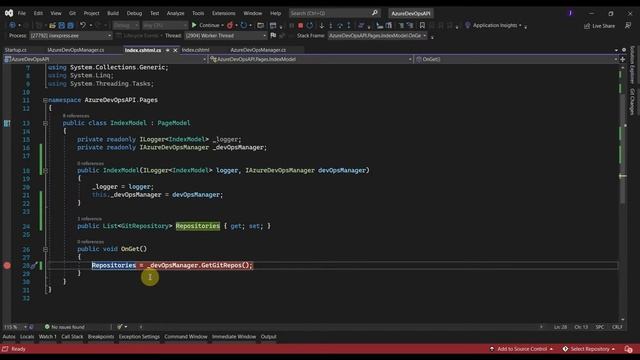640x360 pixels.
Task: Switch to the AzureDevOpsManager.cs tab
Action: tap(258, 50)
